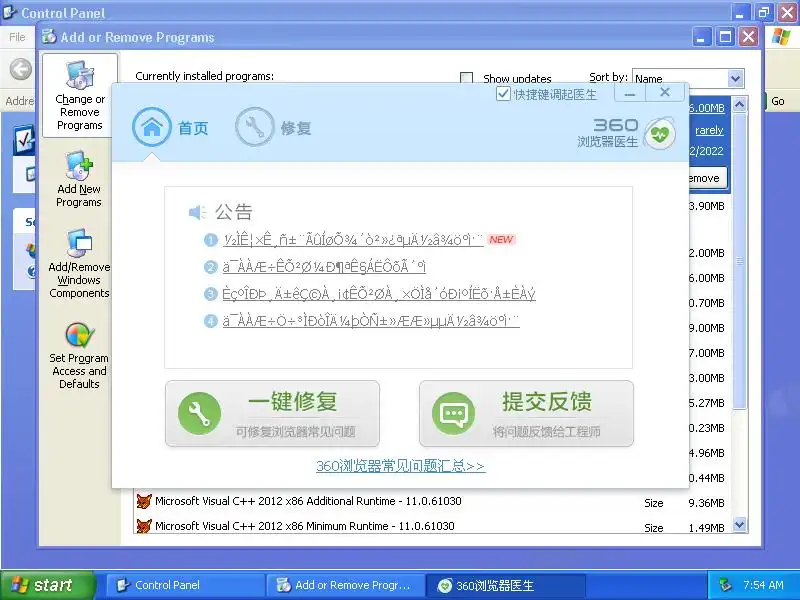The image size is (800, 600).
Task: Restore down the Control Panel window
Action: pyautogui.click(x=764, y=12)
